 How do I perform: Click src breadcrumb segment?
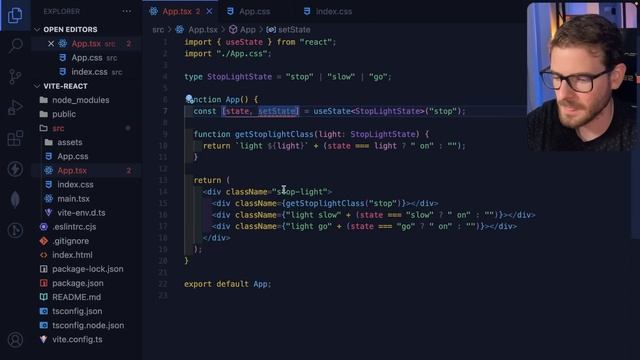pos(158,30)
